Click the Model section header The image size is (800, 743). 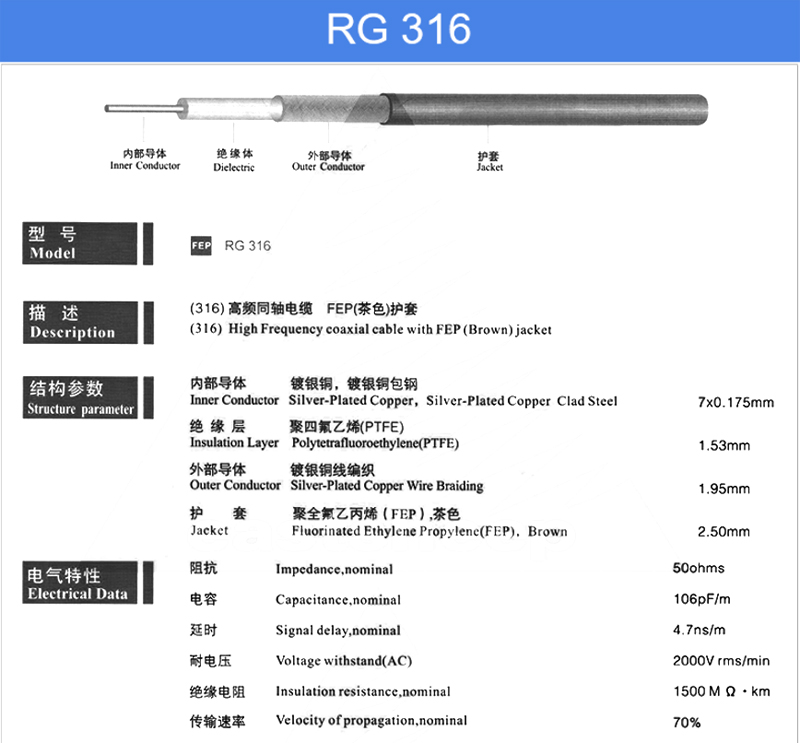(82, 244)
